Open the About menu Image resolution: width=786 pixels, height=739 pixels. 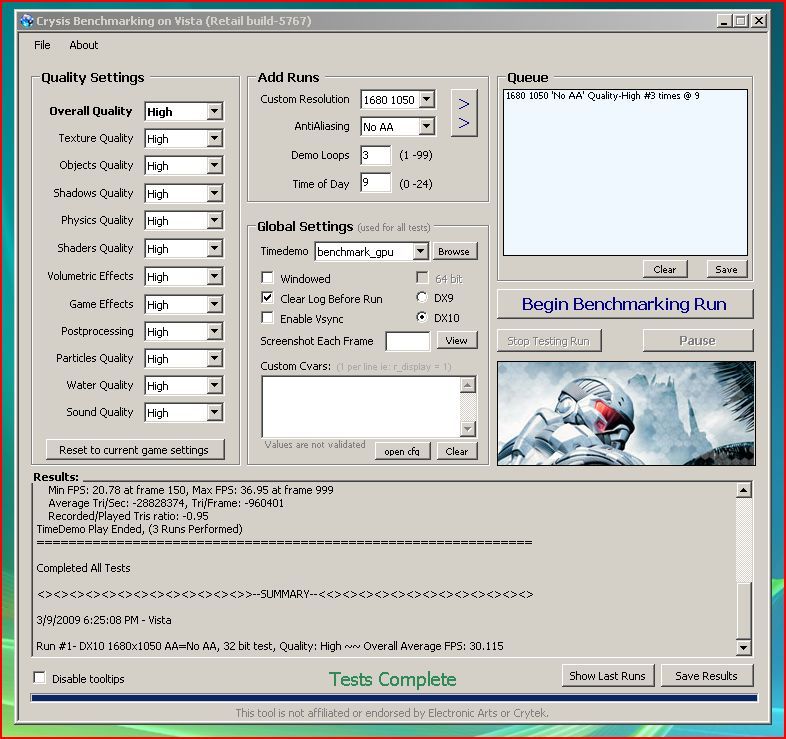click(x=84, y=45)
